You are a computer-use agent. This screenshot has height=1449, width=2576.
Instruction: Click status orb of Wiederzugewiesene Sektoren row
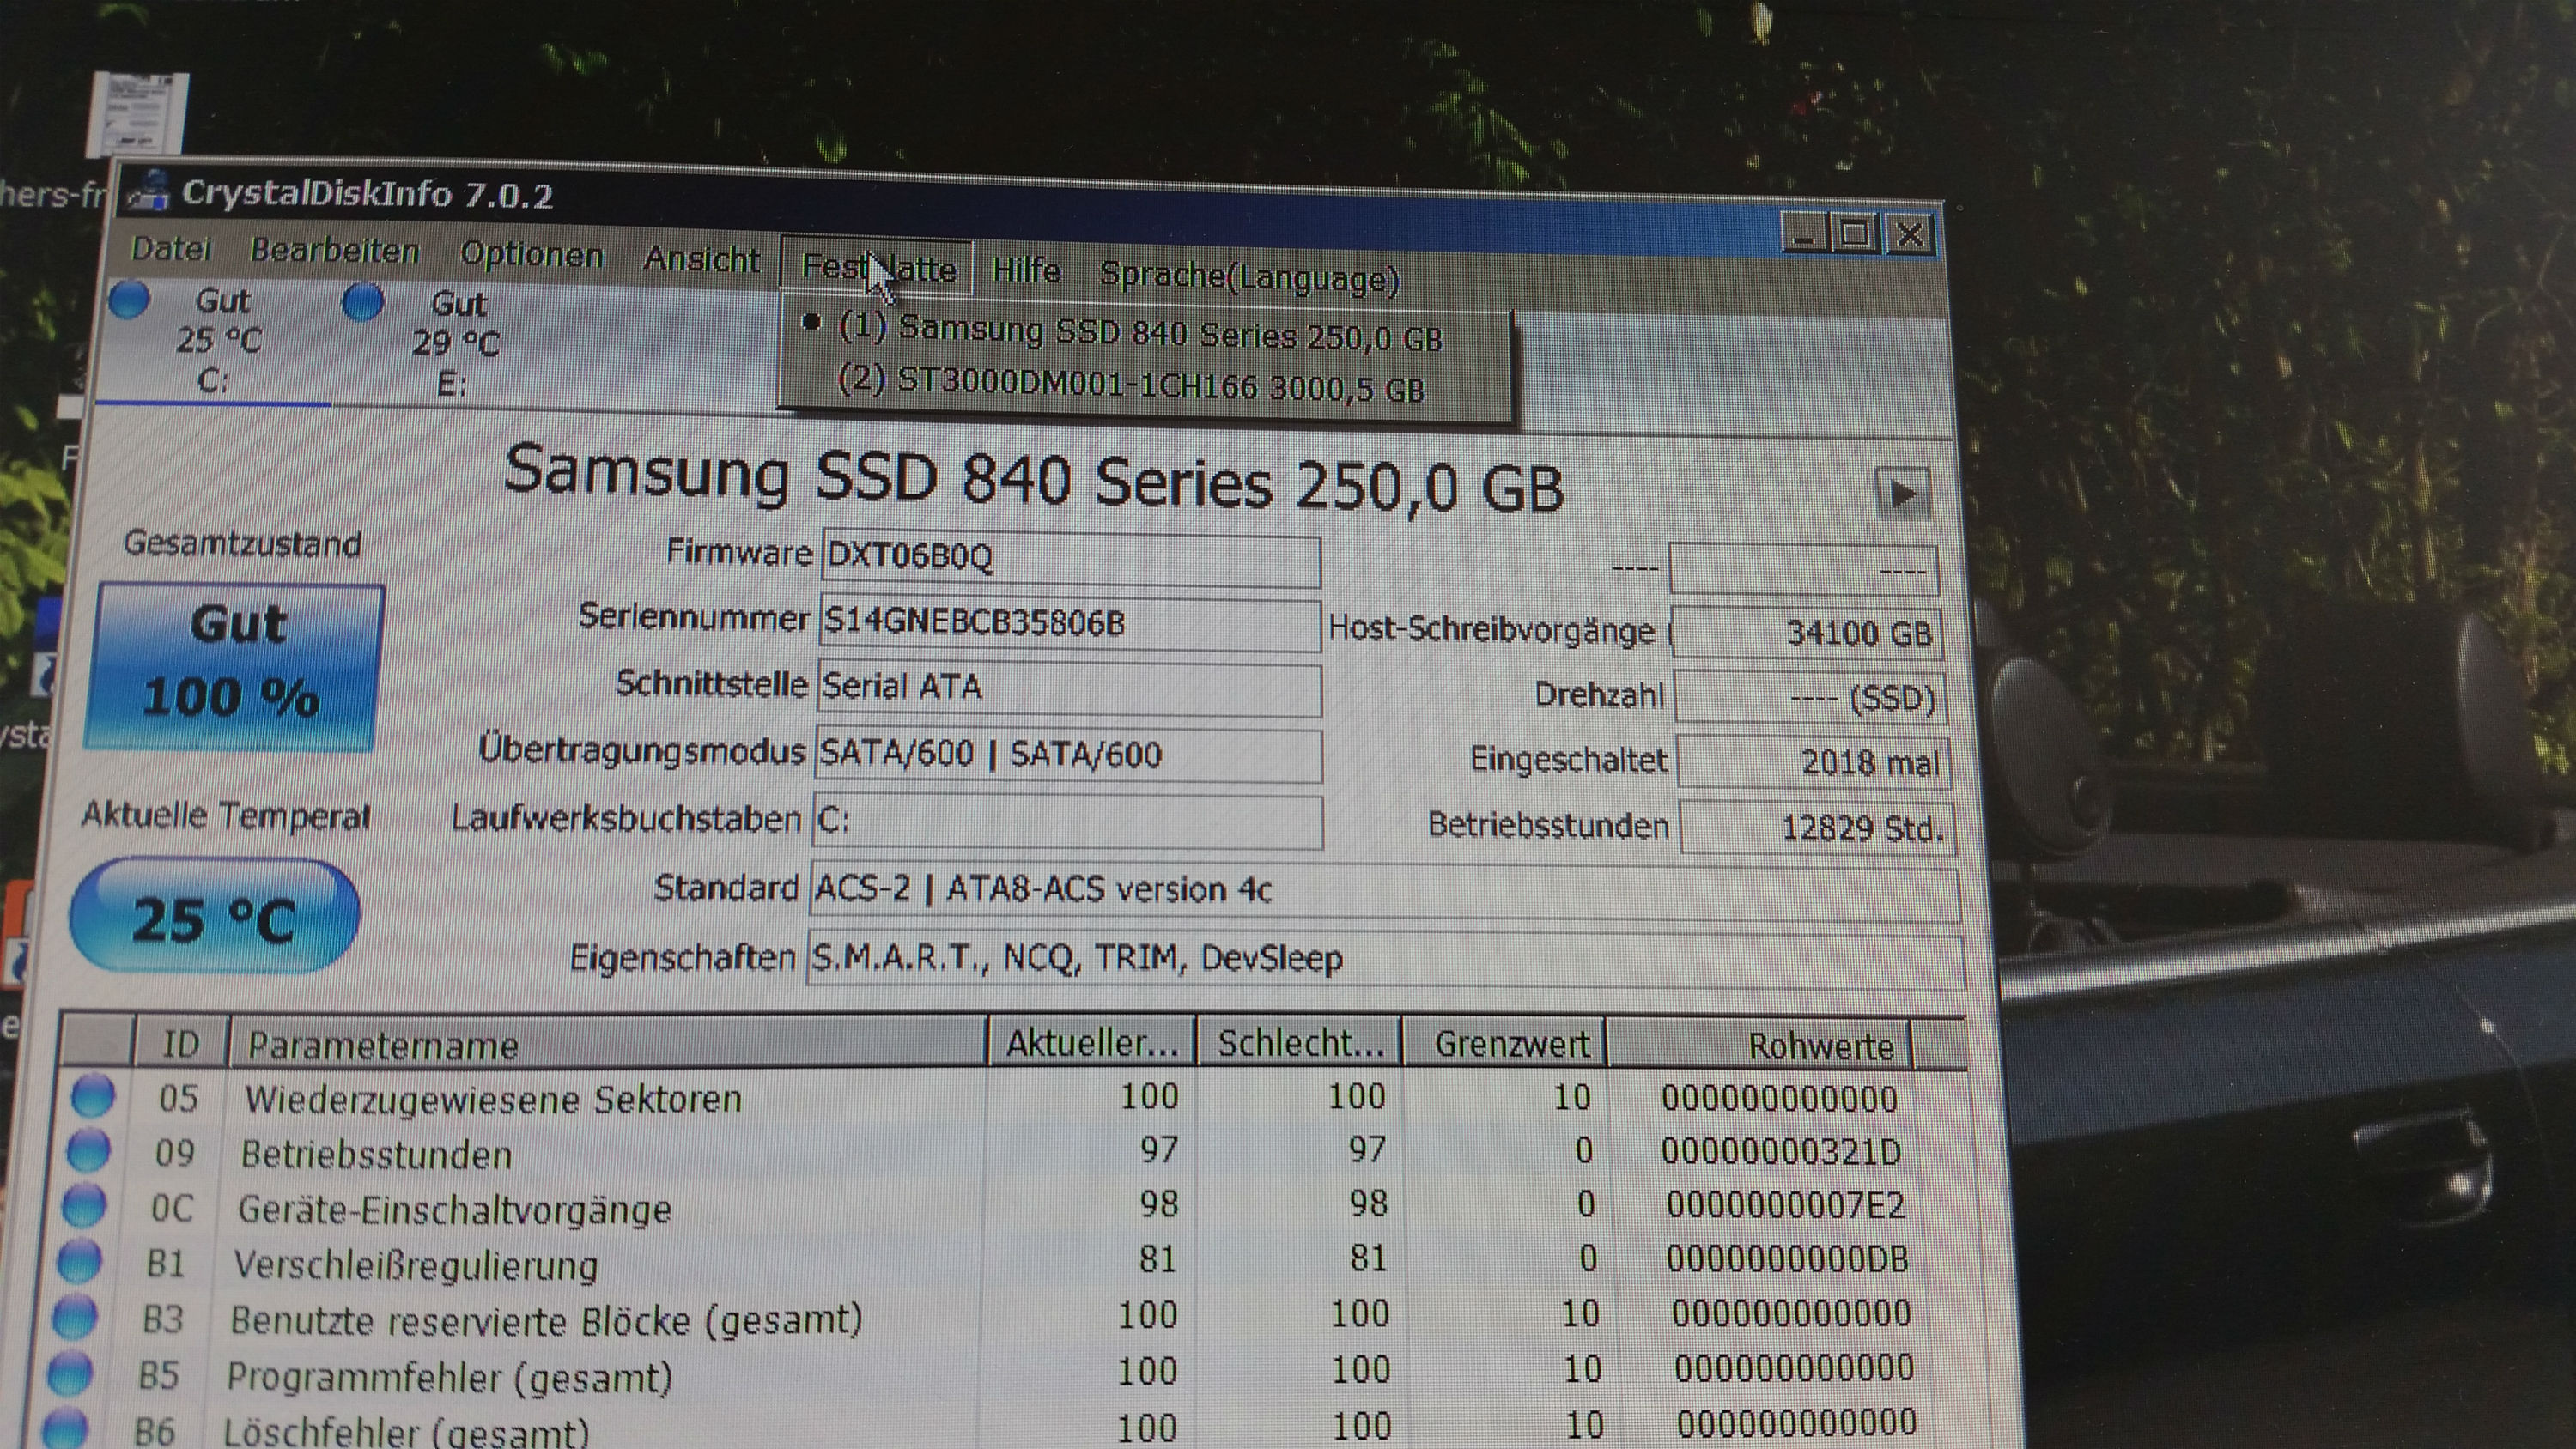(x=93, y=1095)
